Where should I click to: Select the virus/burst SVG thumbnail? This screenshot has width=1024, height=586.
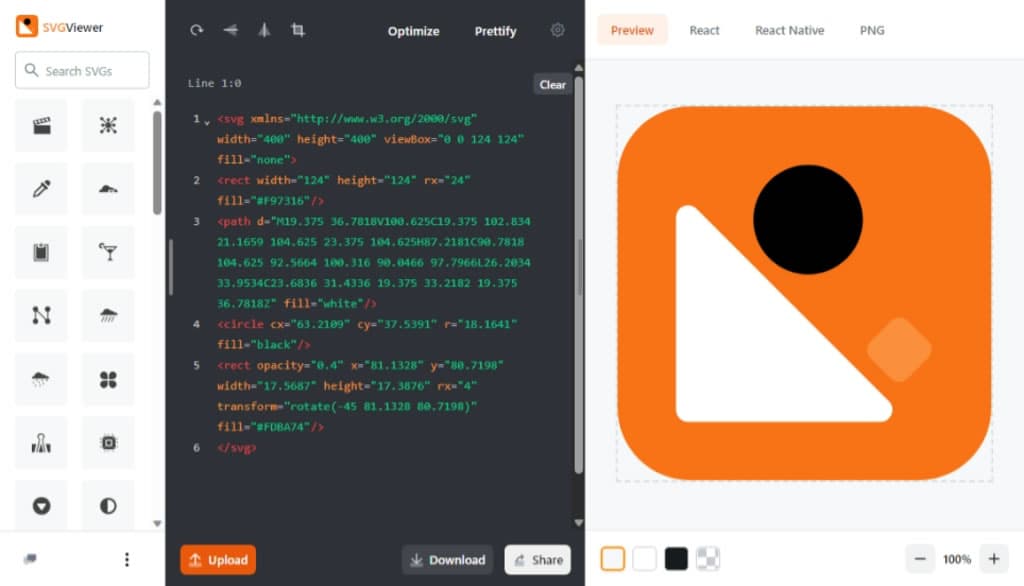click(x=108, y=125)
